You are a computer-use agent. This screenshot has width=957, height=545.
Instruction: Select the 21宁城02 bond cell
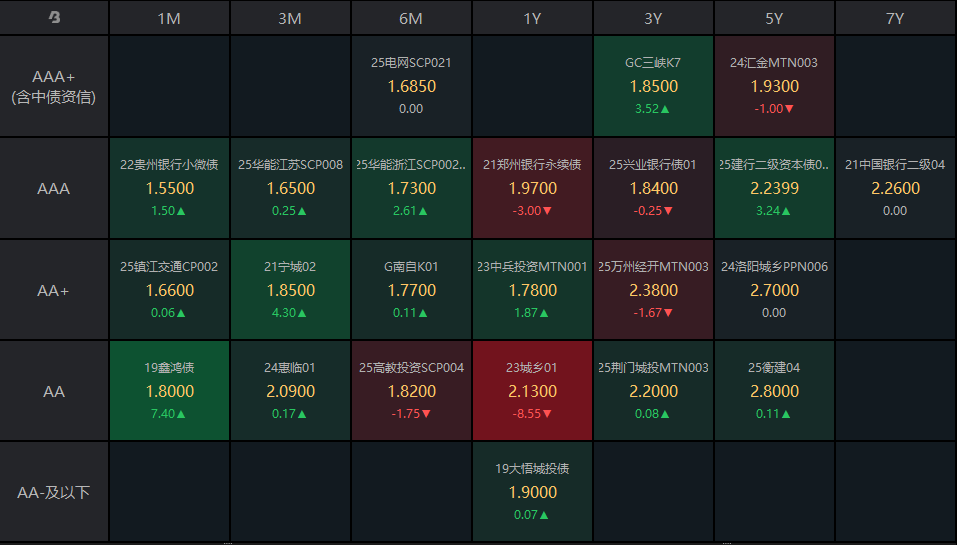290,290
